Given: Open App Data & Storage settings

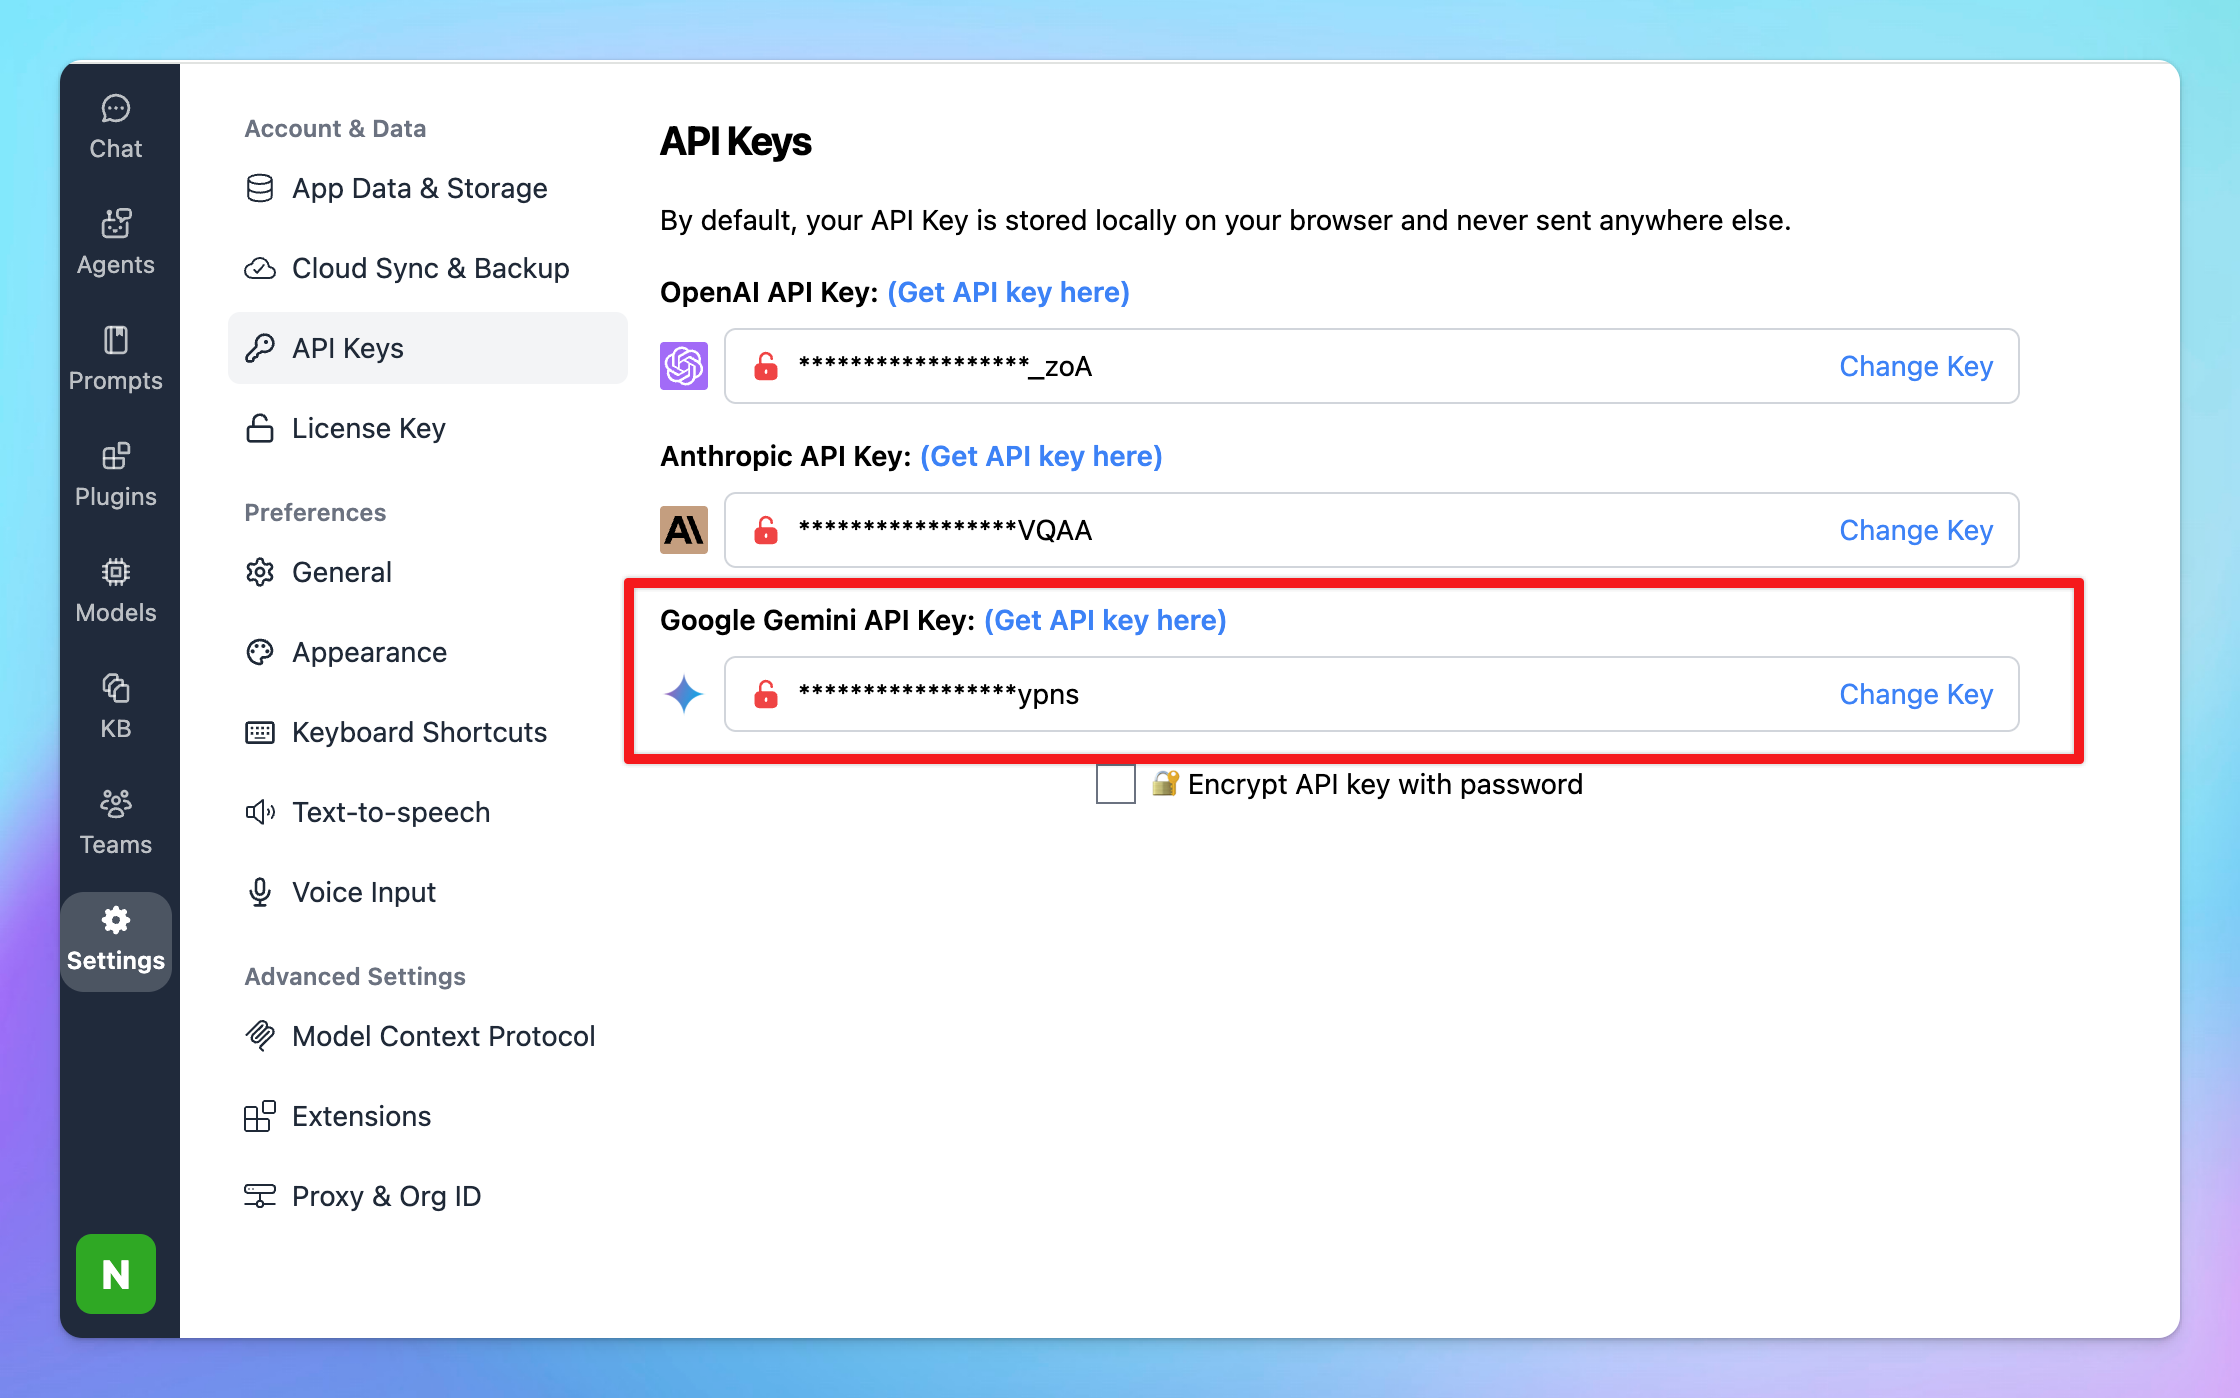Looking at the screenshot, I should pyautogui.click(x=419, y=188).
